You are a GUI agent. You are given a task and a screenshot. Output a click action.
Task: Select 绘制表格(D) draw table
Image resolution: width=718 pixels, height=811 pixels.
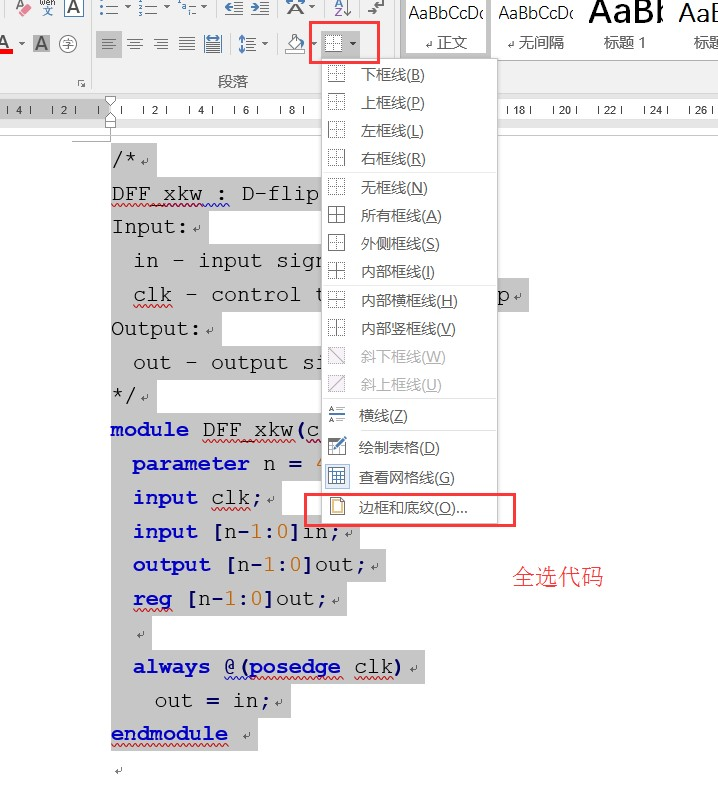point(410,447)
